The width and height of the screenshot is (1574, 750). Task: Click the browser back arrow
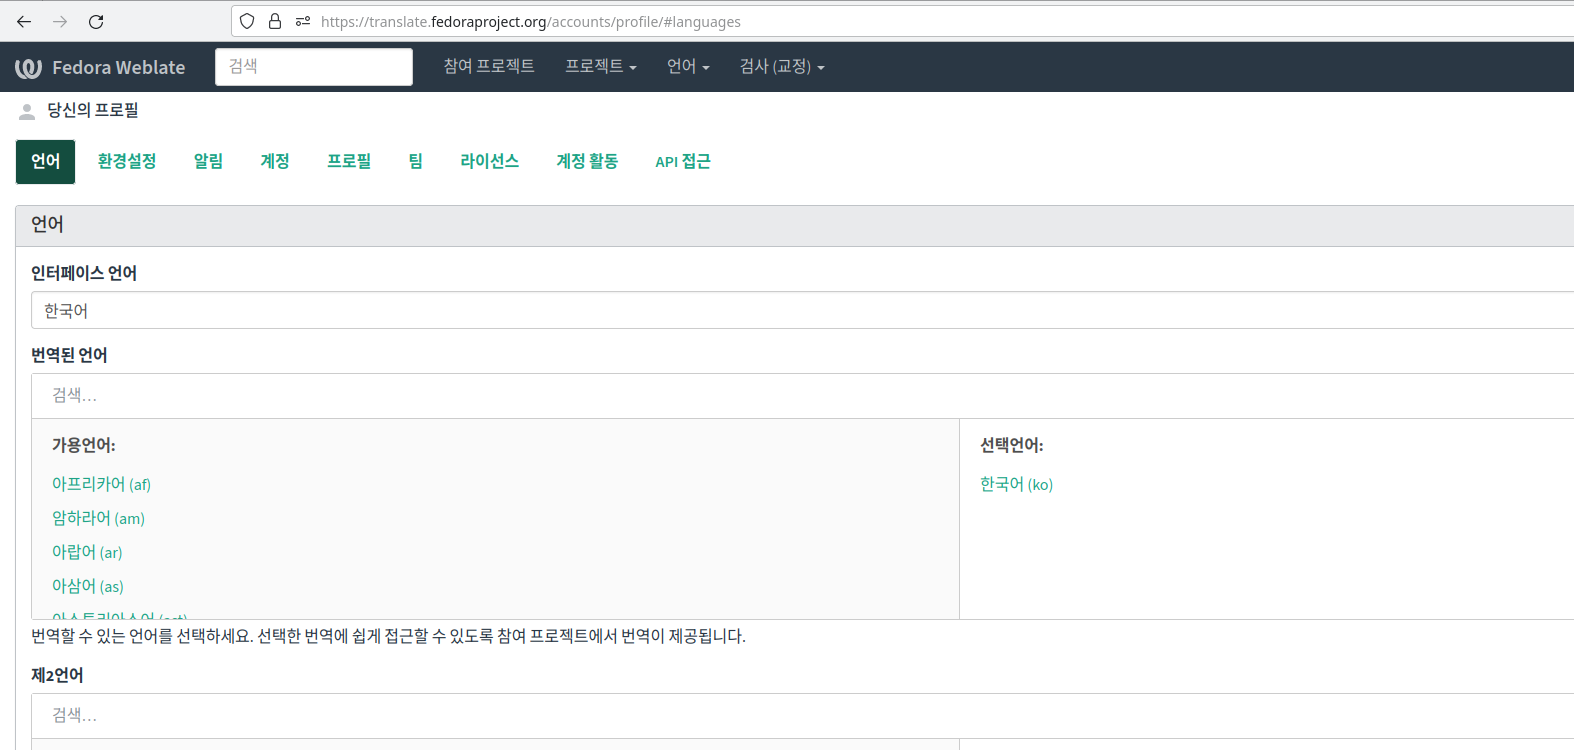point(24,22)
